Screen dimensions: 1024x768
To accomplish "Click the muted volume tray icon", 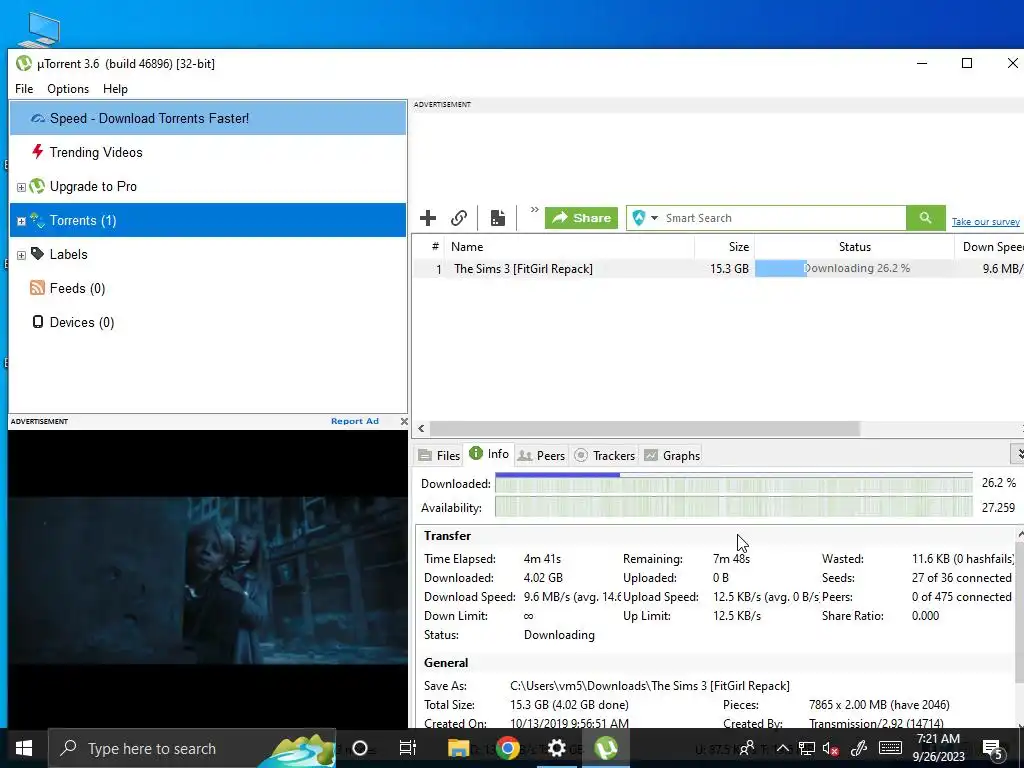I will tap(830, 748).
